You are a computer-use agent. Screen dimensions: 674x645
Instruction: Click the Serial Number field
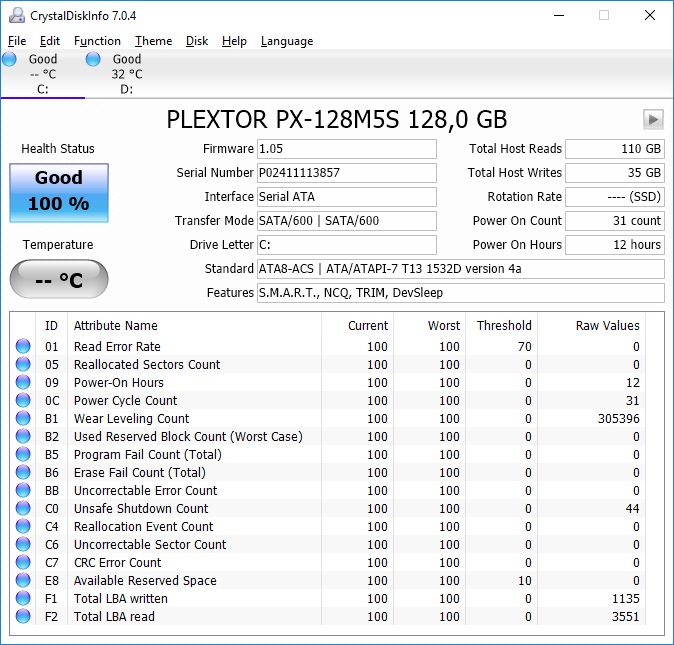coord(346,173)
